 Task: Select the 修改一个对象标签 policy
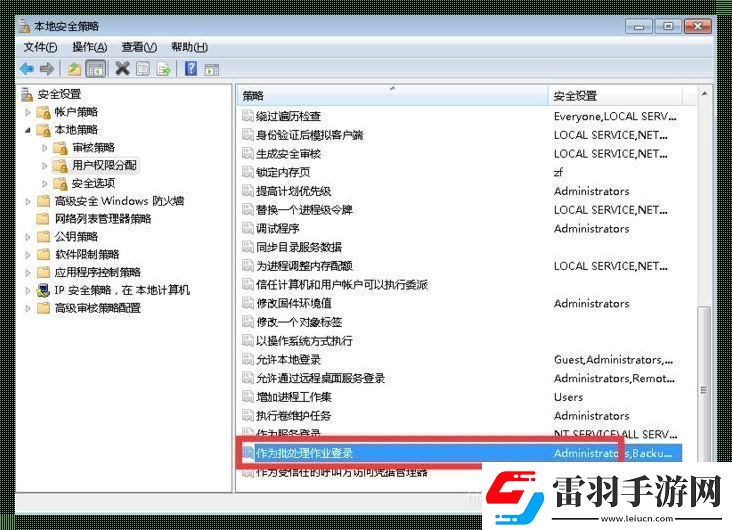[299, 322]
